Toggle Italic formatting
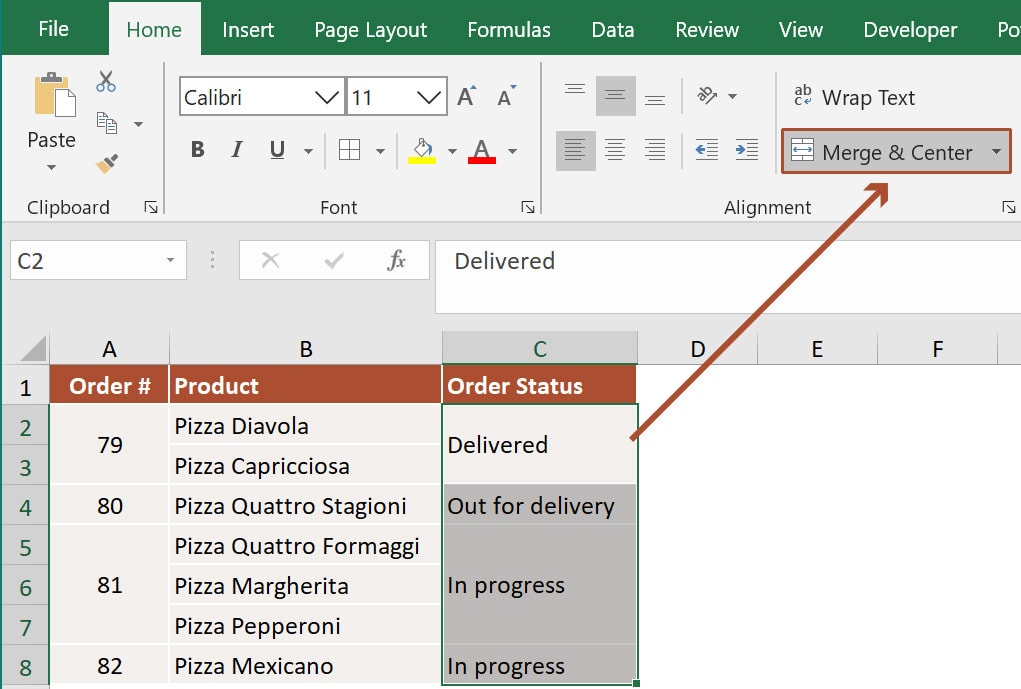 [236, 149]
